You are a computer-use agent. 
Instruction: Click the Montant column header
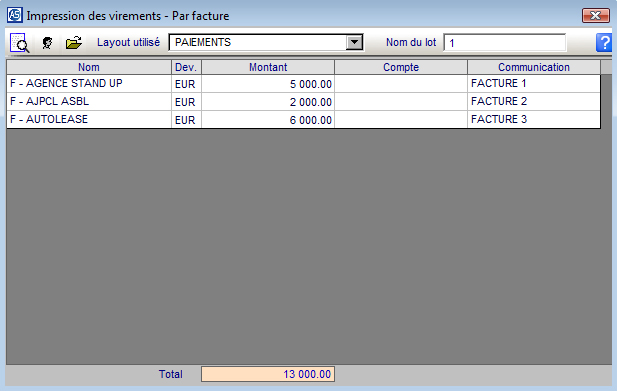[x=268, y=67]
